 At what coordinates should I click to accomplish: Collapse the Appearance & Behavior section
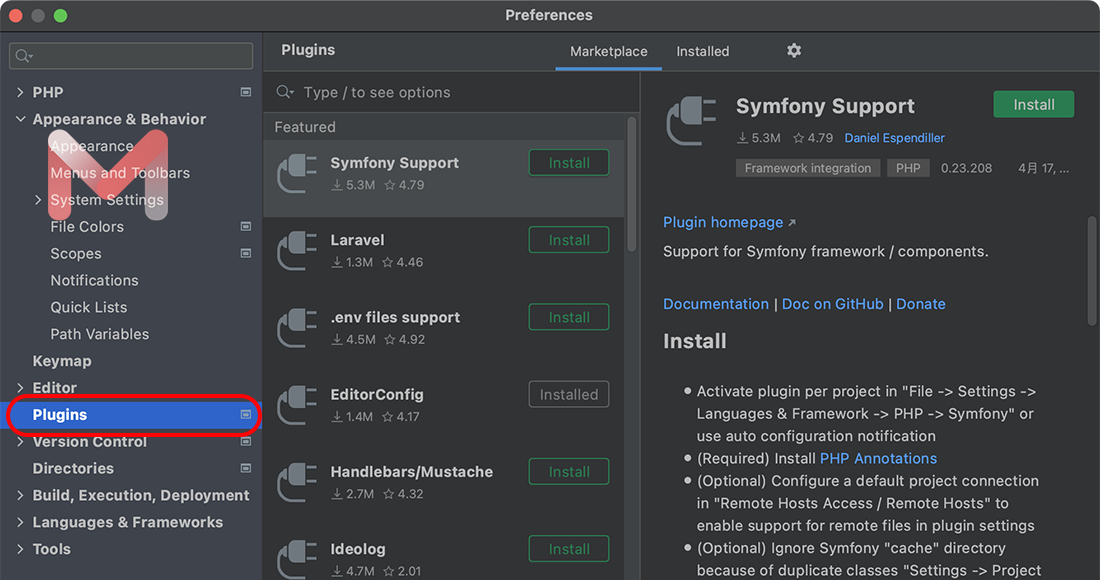click(20, 119)
